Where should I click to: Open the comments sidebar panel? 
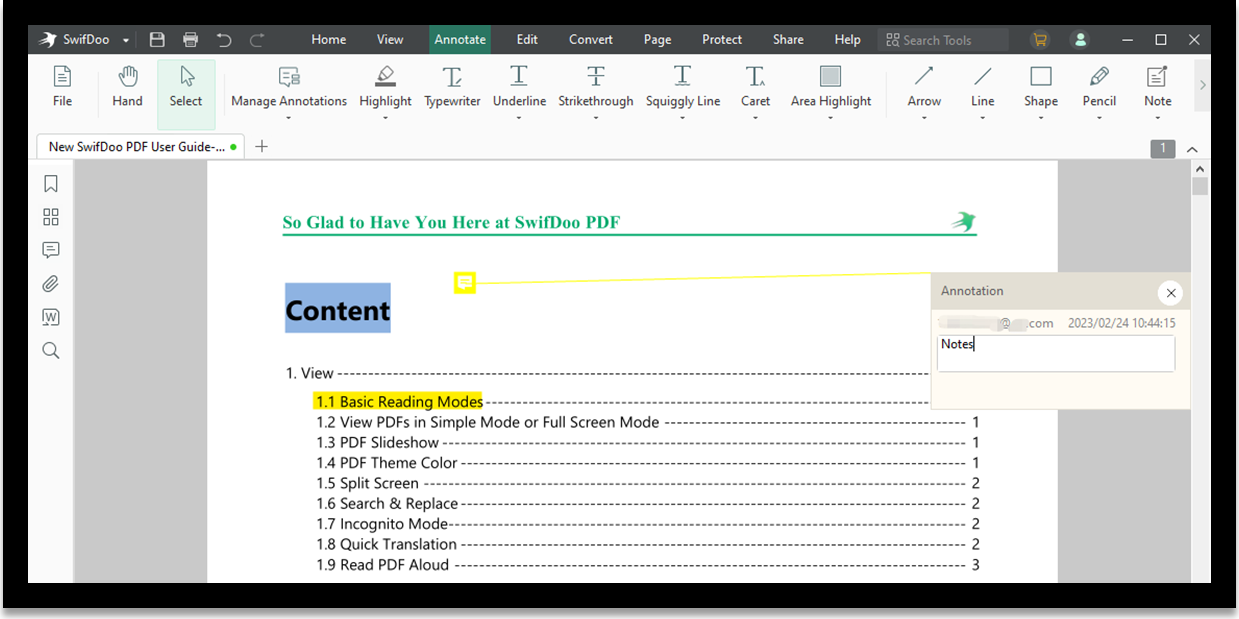(51, 250)
